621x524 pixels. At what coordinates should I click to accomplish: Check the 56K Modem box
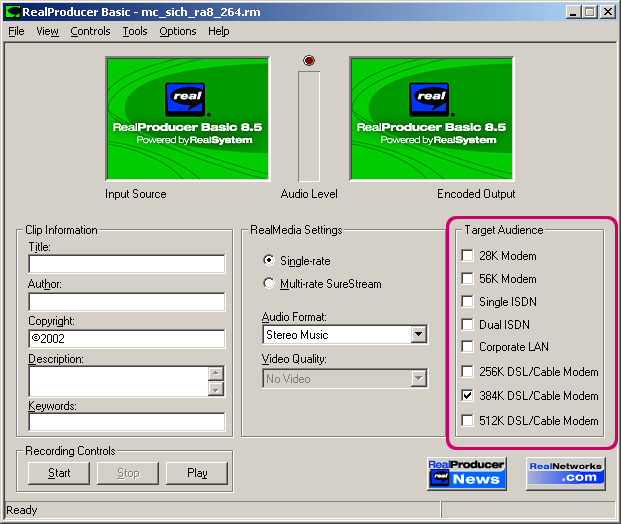click(x=467, y=278)
